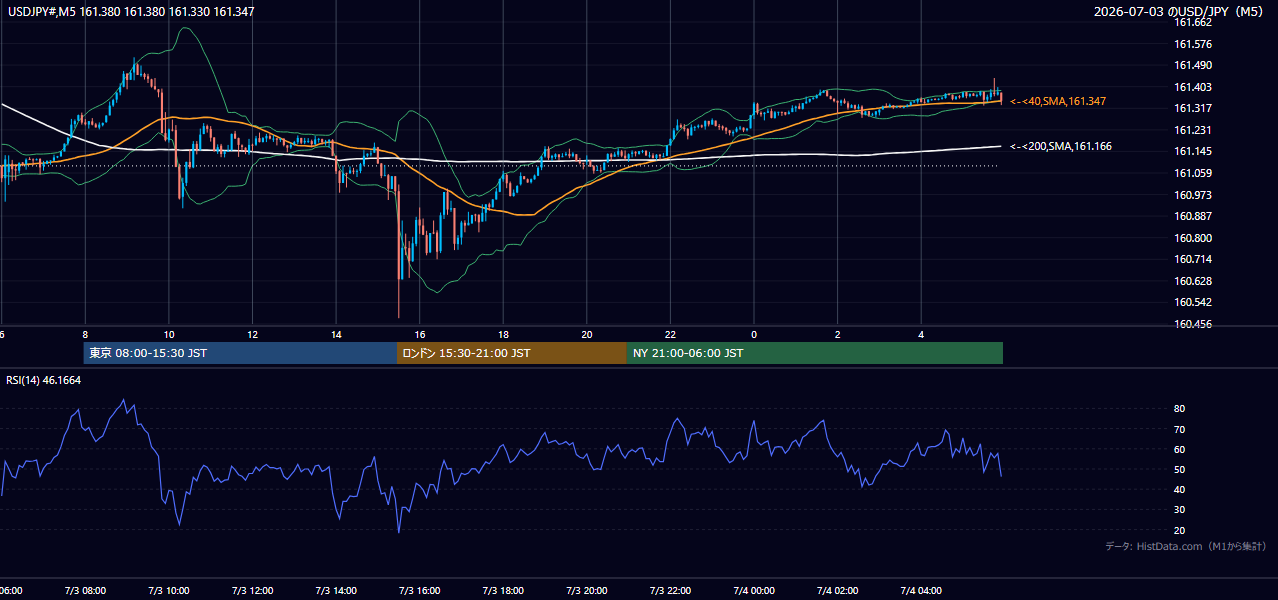This screenshot has height=600, width=1278.
Task: Click the HistData.com data source credit
Action: (1186, 546)
